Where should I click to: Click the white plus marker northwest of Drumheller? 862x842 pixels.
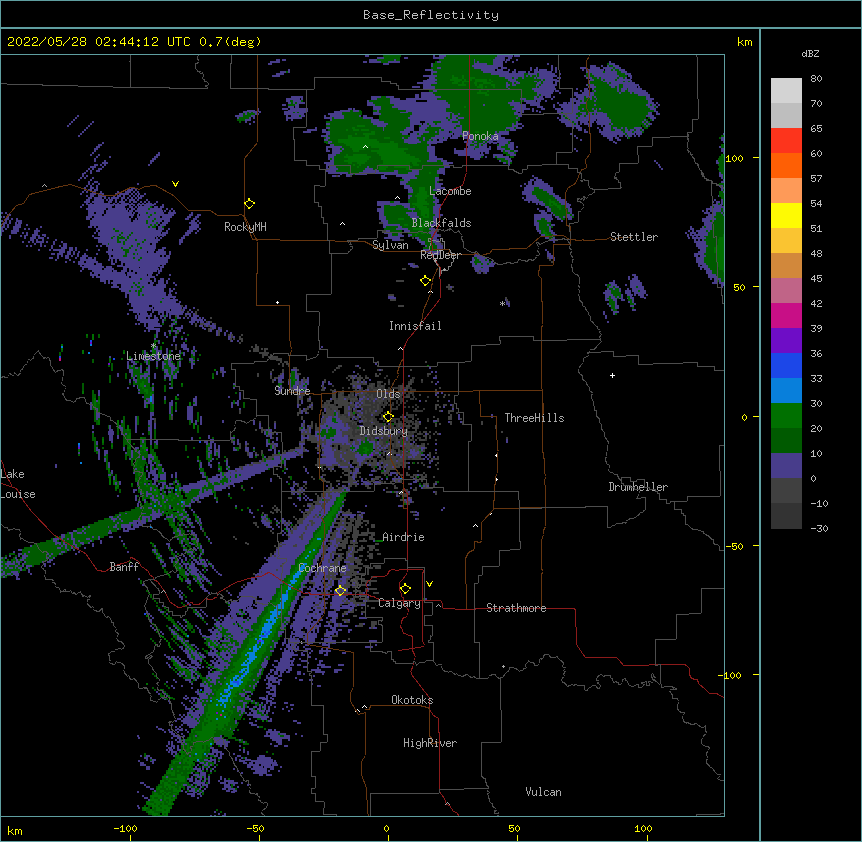pos(612,375)
